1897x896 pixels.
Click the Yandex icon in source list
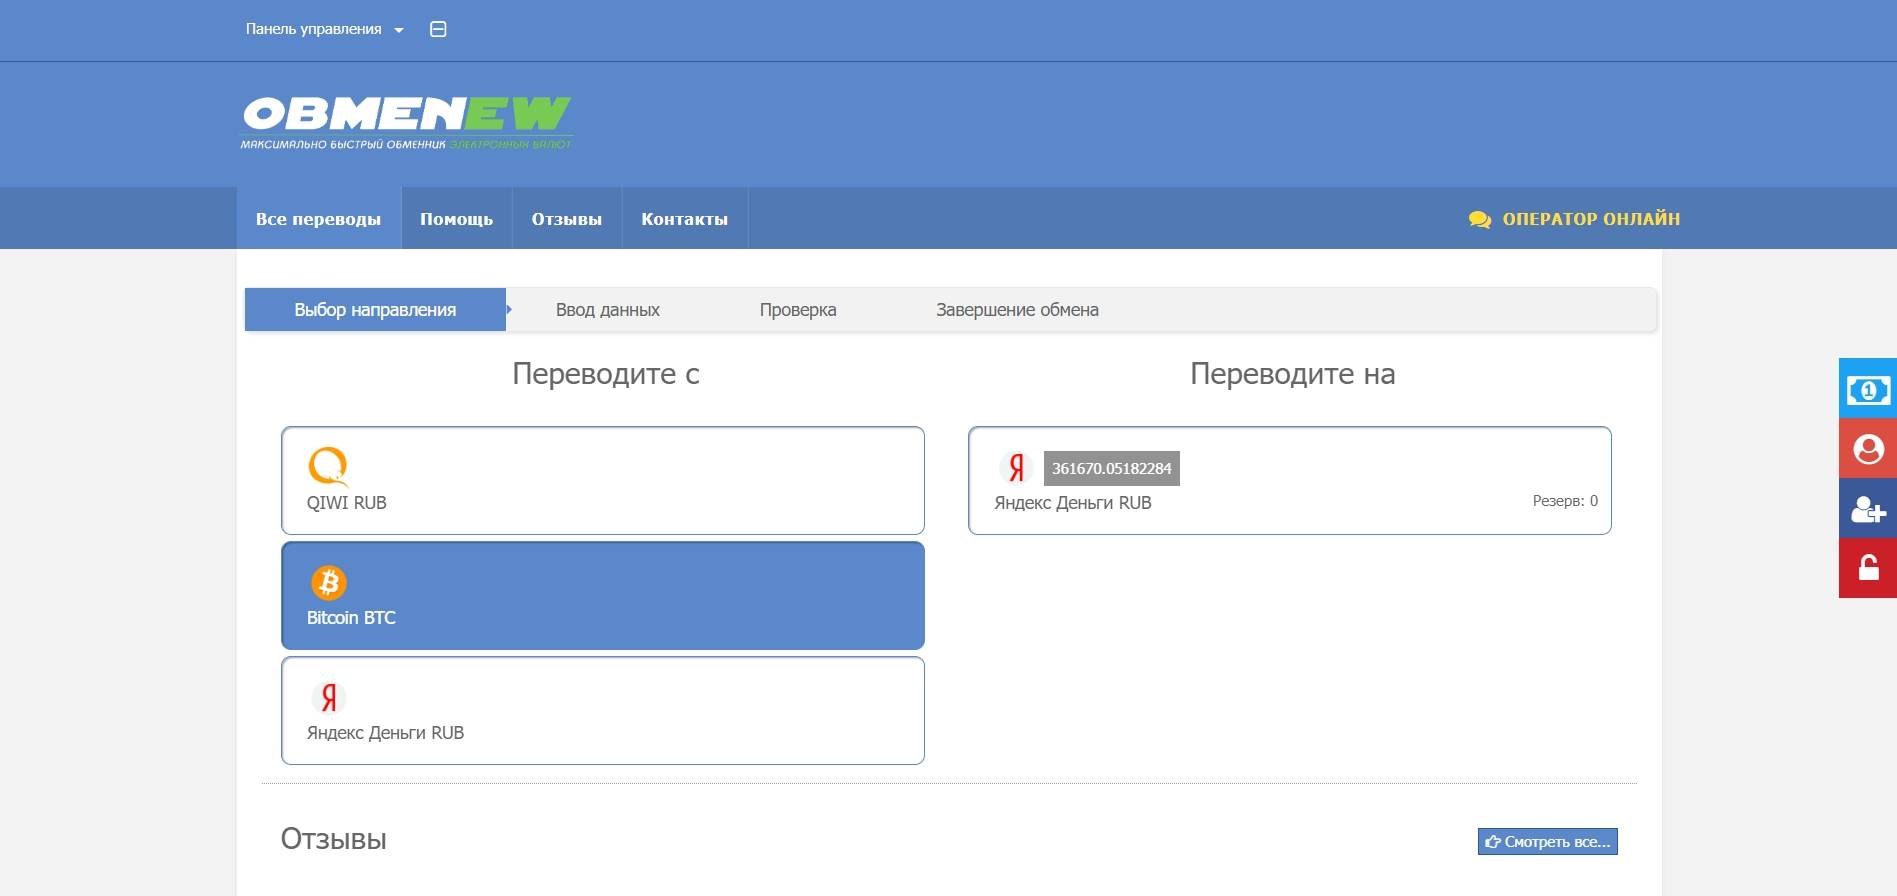pyautogui.click(x=329, y=697)
